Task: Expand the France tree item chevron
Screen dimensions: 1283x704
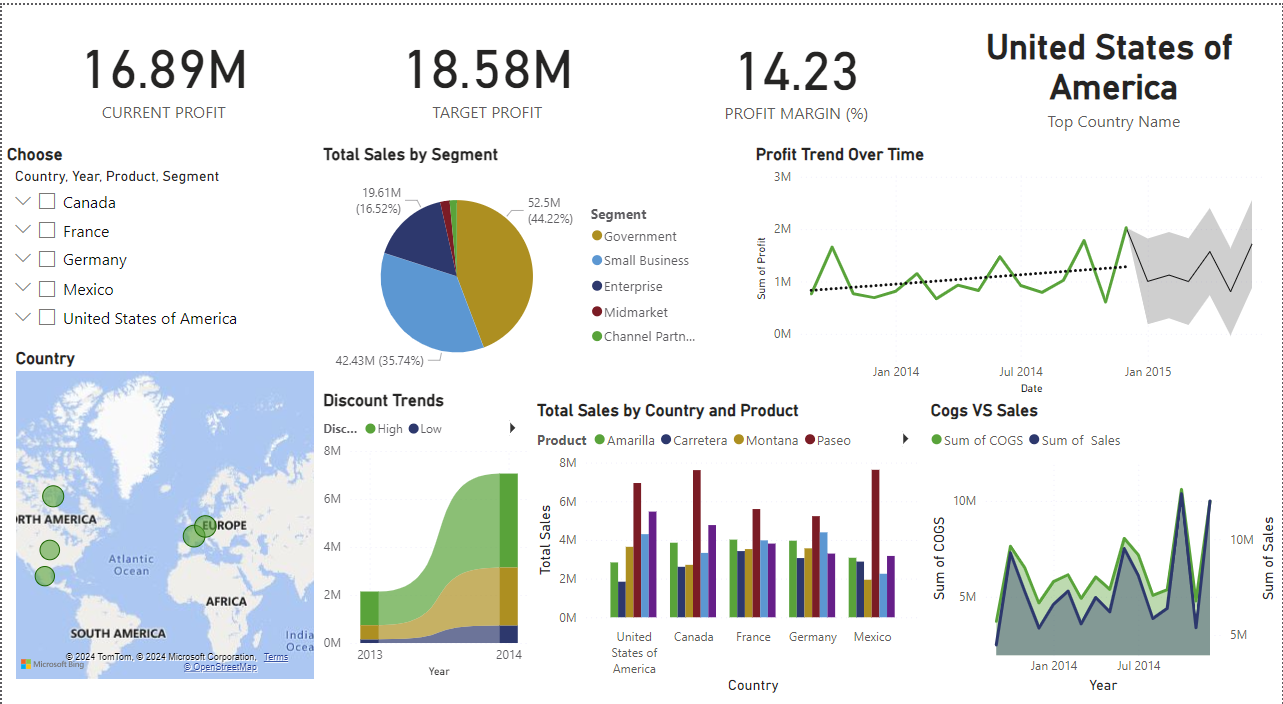Action: tap(22, 231)
